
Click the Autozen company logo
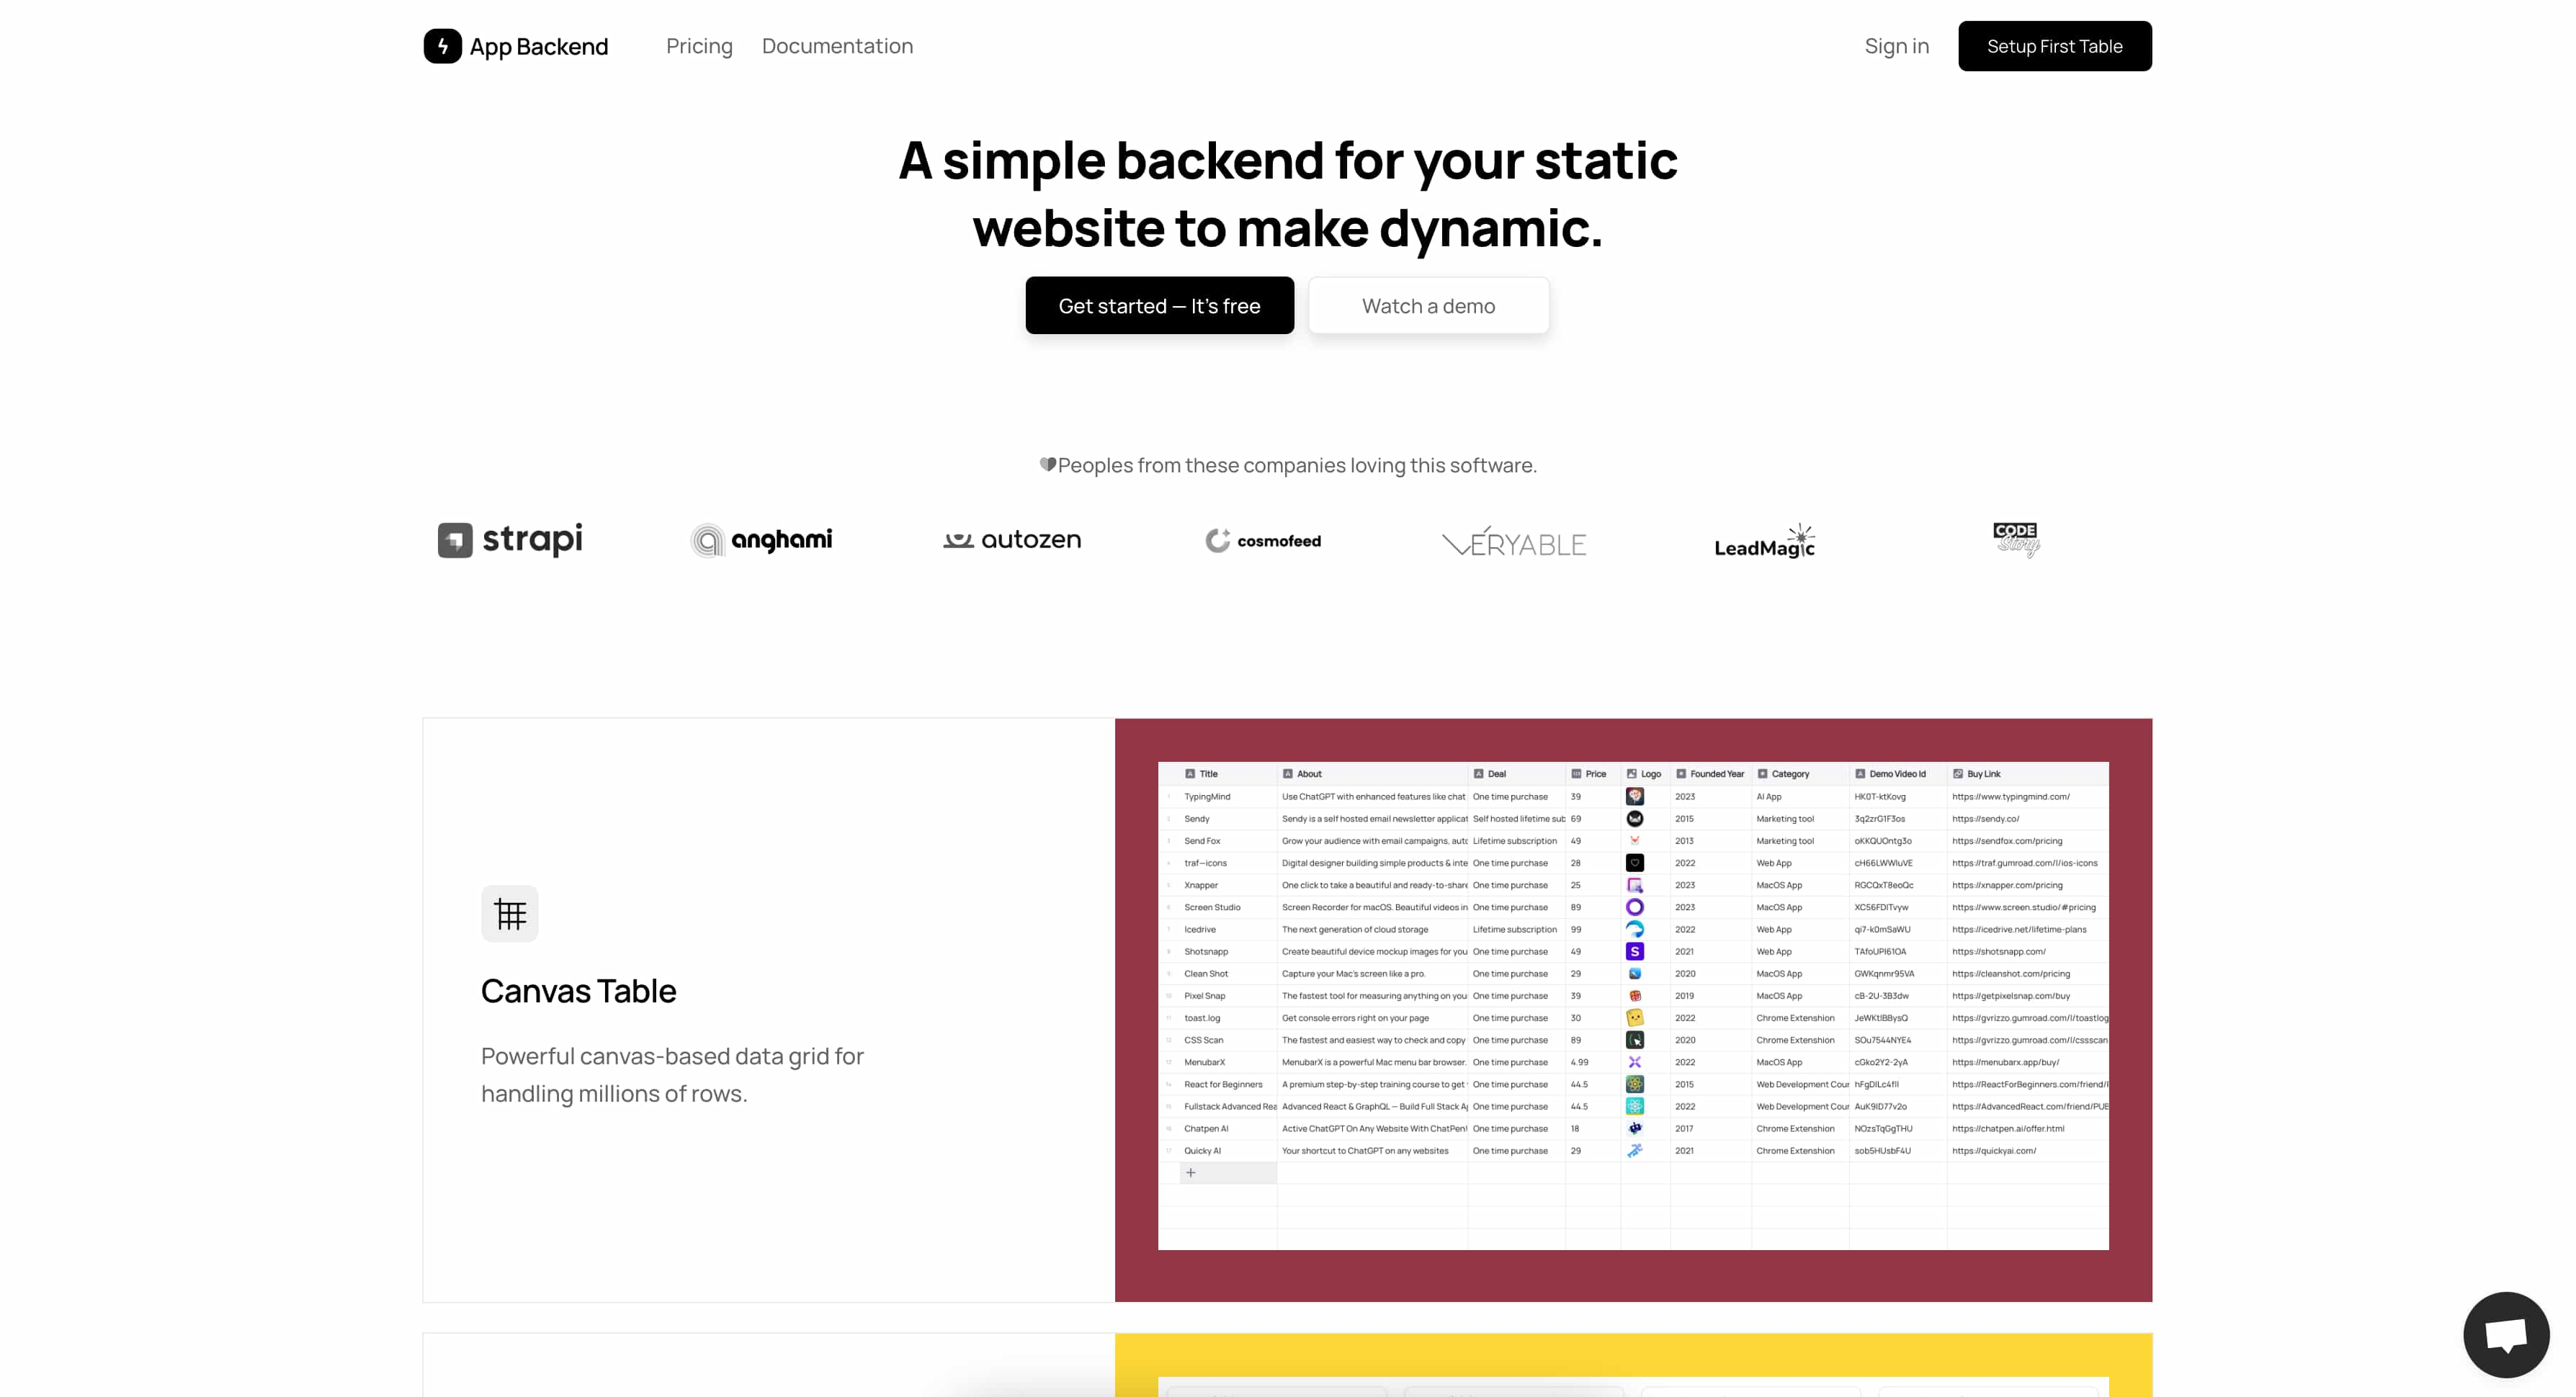pyautogui.click(x=1014, y=540)
